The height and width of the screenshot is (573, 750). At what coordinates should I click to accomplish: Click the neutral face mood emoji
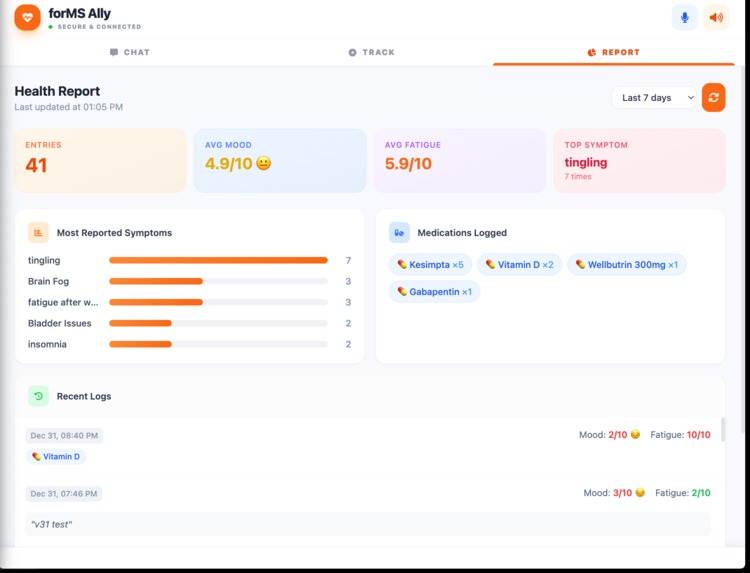pyautogui.click(x=264, y=164)
